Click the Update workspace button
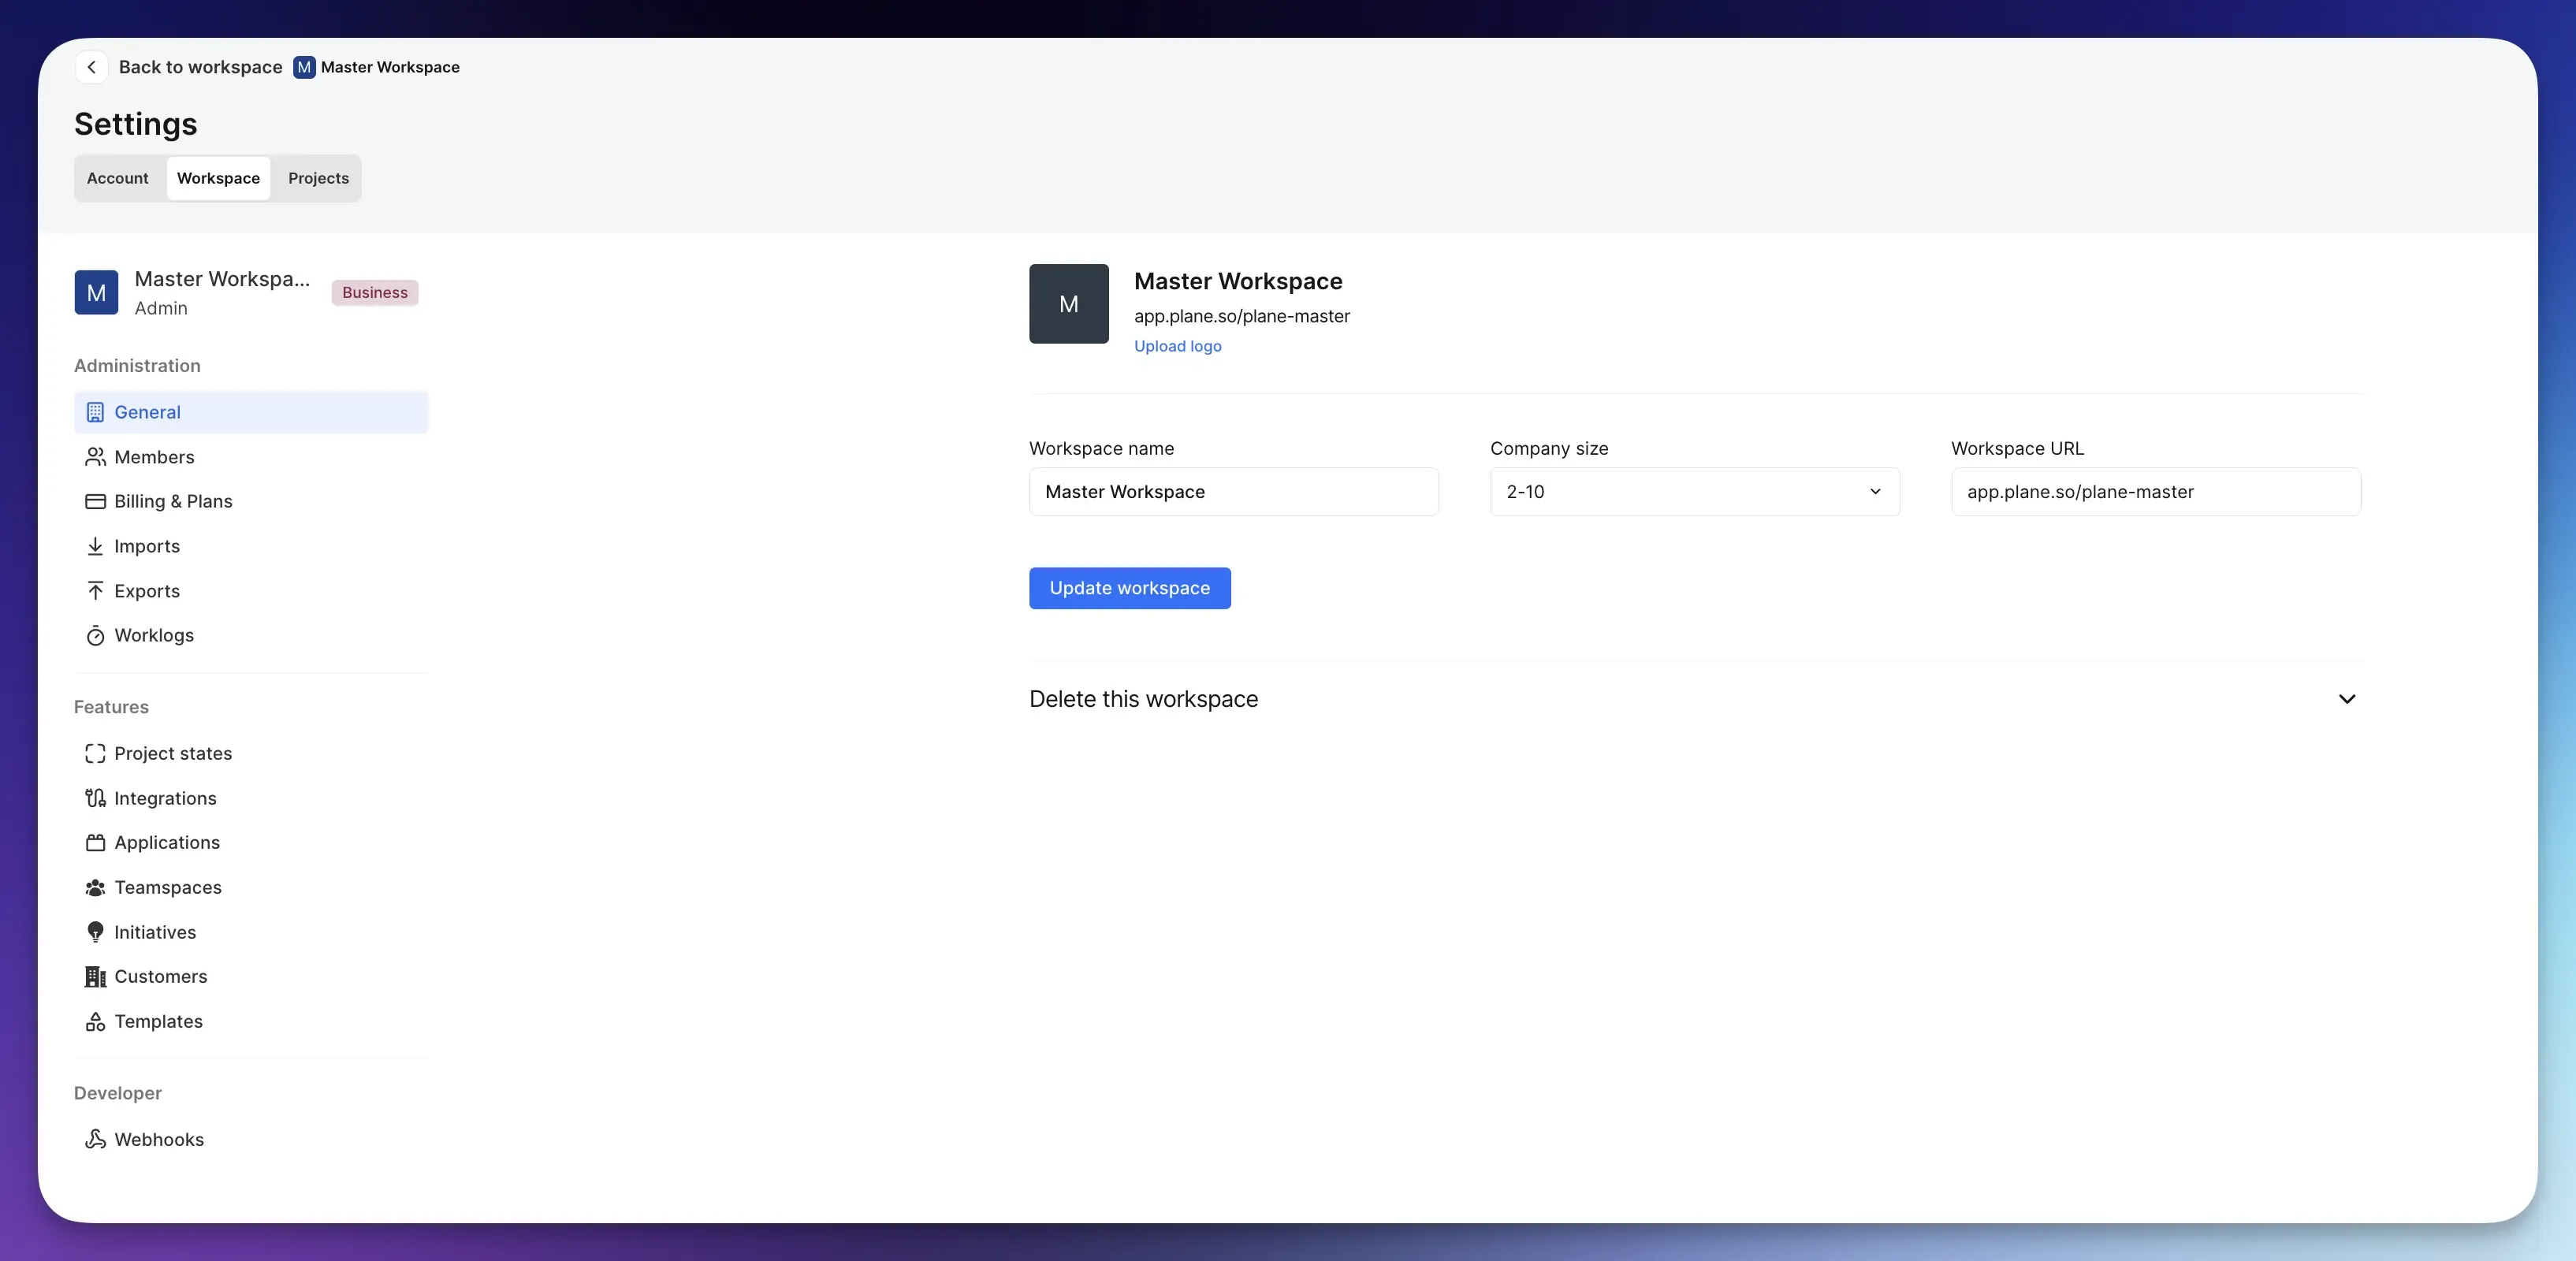The image size is (2576, 1261). (1129, 588)
